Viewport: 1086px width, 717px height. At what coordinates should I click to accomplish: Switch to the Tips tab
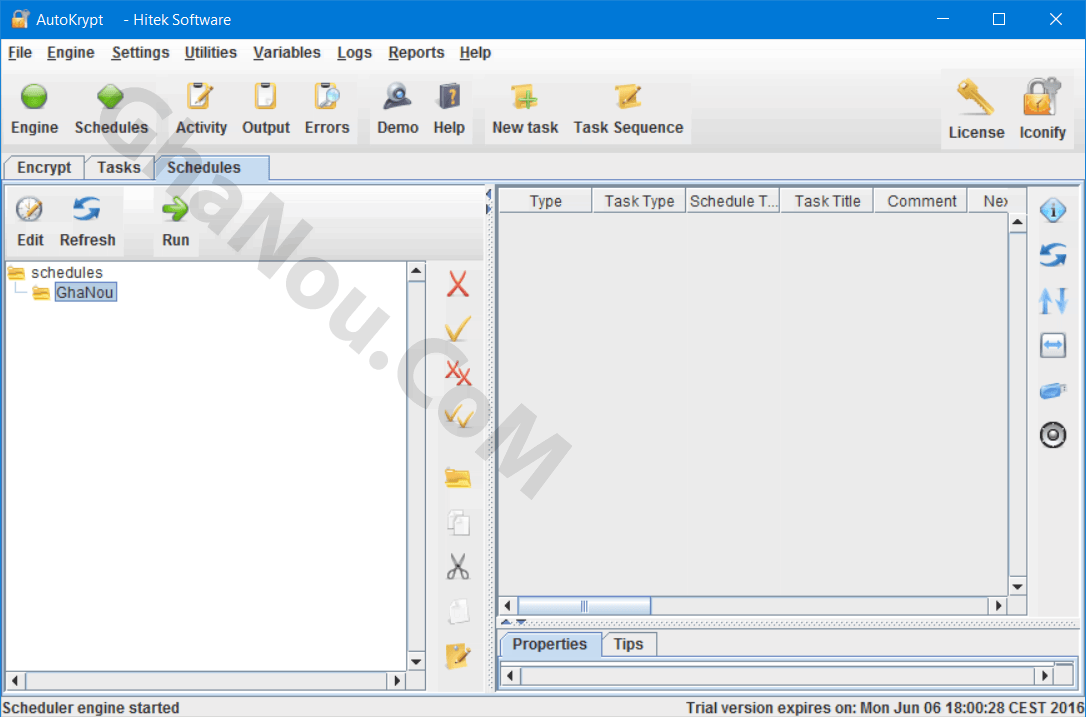click(x=629, y=644)
